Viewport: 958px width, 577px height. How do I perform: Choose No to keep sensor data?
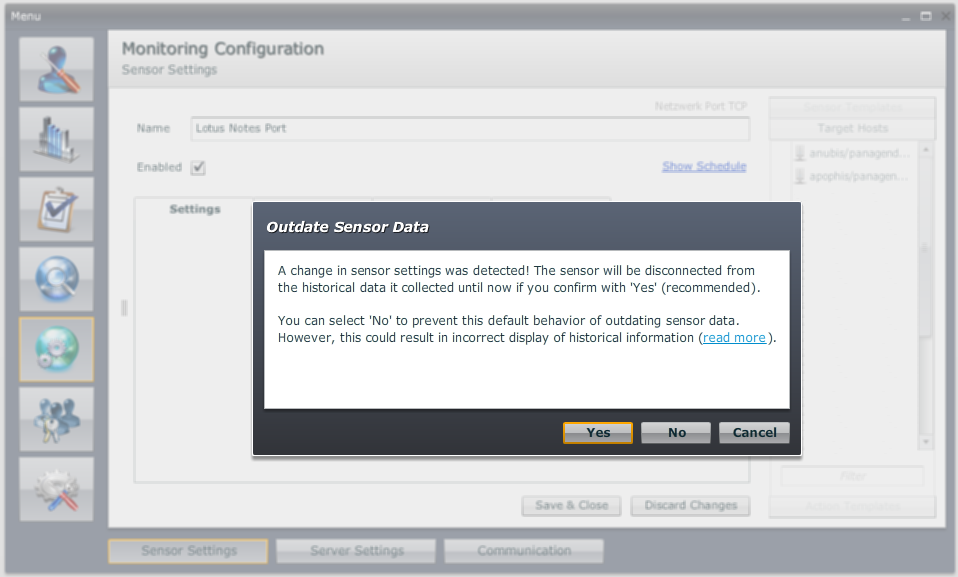676,433
